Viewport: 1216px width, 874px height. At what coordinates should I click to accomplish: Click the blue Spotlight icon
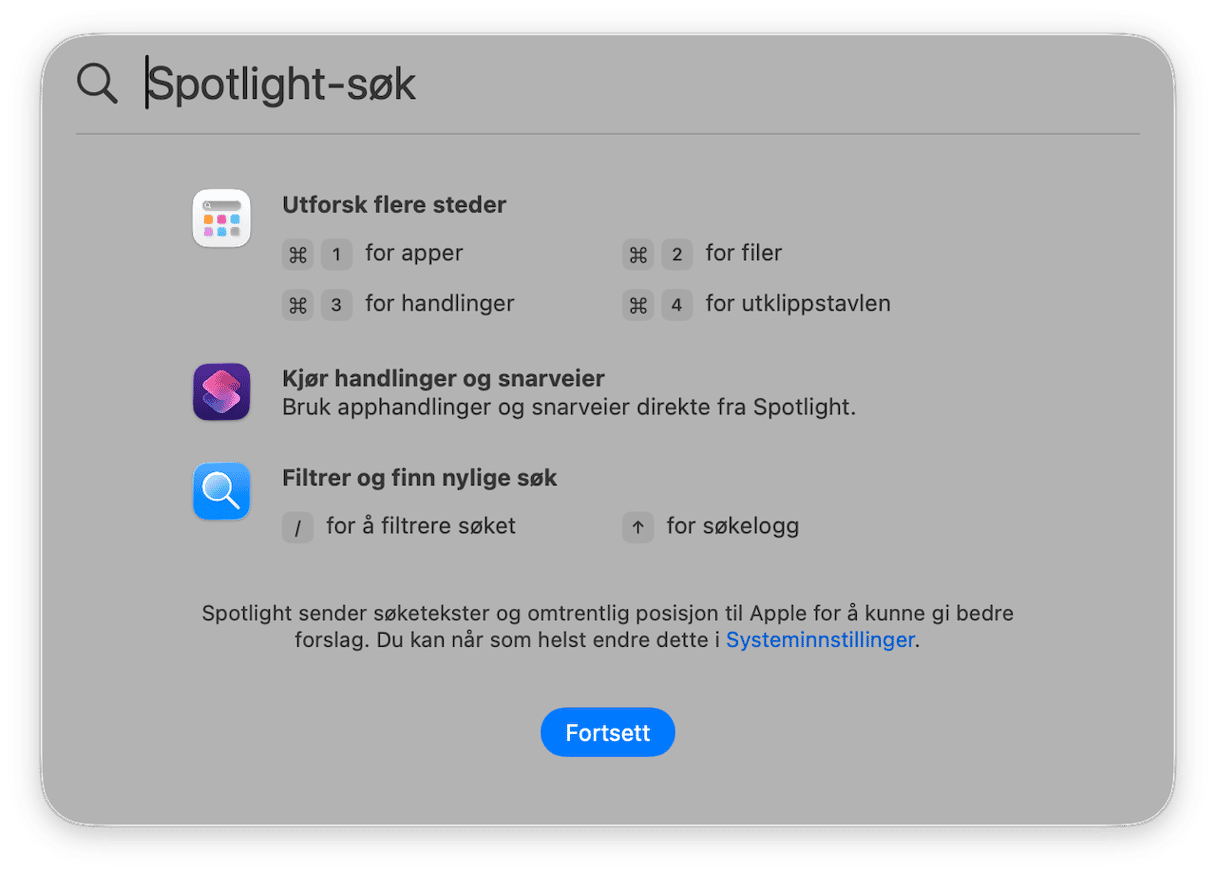[x=221, y=491]
